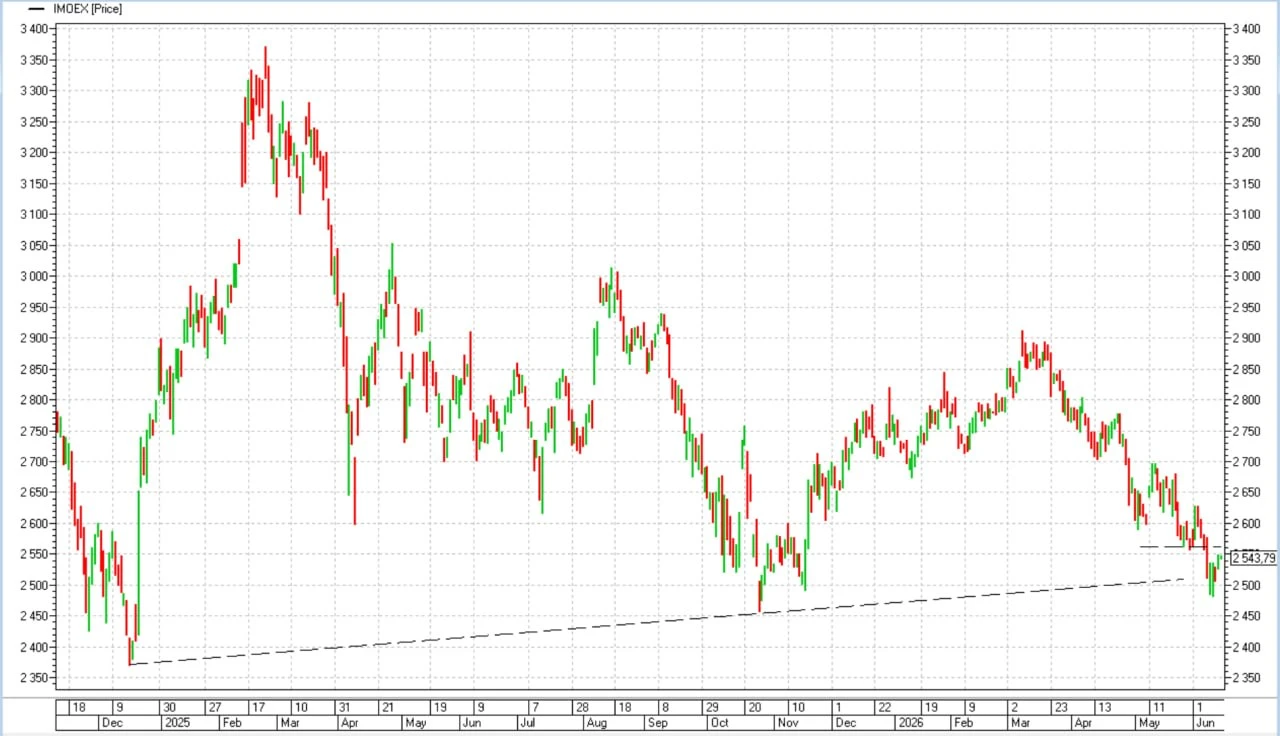
Task: Click date tick 28 on the time axis
Action: click(x=580, y=706)
